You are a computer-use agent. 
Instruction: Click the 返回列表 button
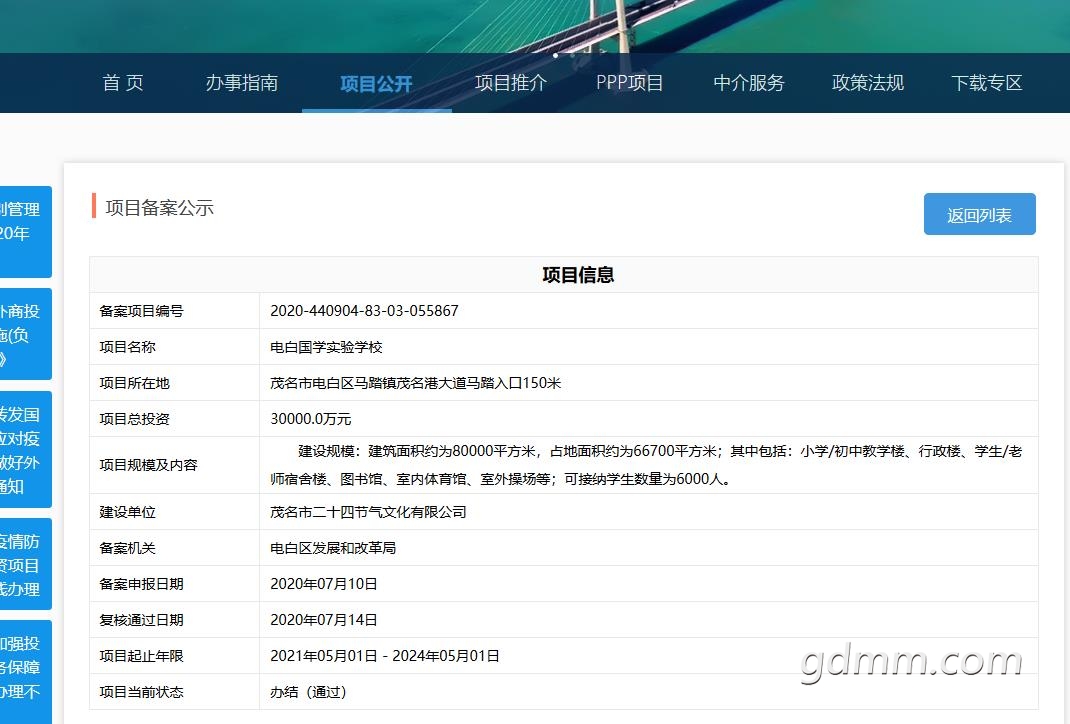979,214
